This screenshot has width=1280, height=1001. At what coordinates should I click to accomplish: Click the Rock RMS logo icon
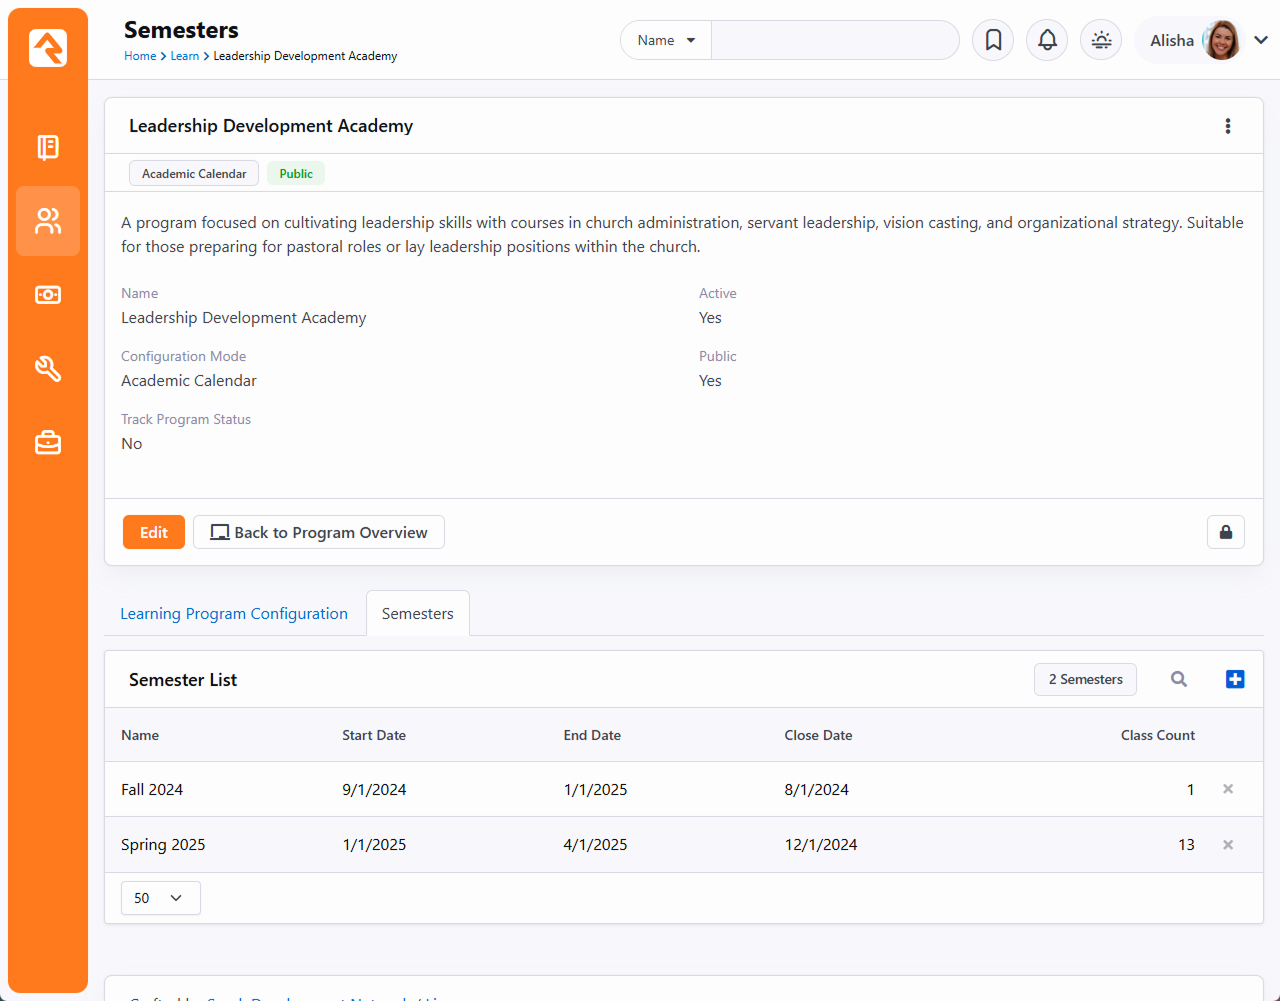48,48
